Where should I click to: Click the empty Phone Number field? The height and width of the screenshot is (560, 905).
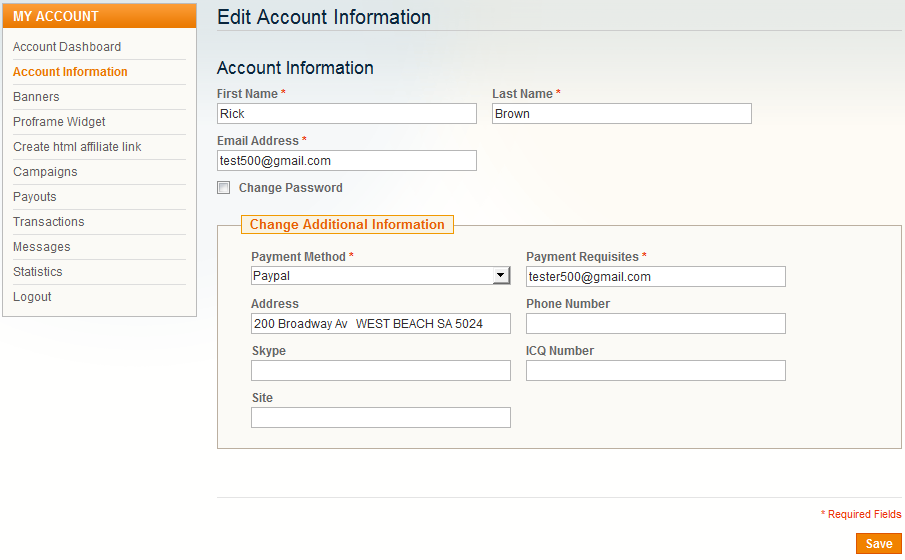(x=655, y=324)
